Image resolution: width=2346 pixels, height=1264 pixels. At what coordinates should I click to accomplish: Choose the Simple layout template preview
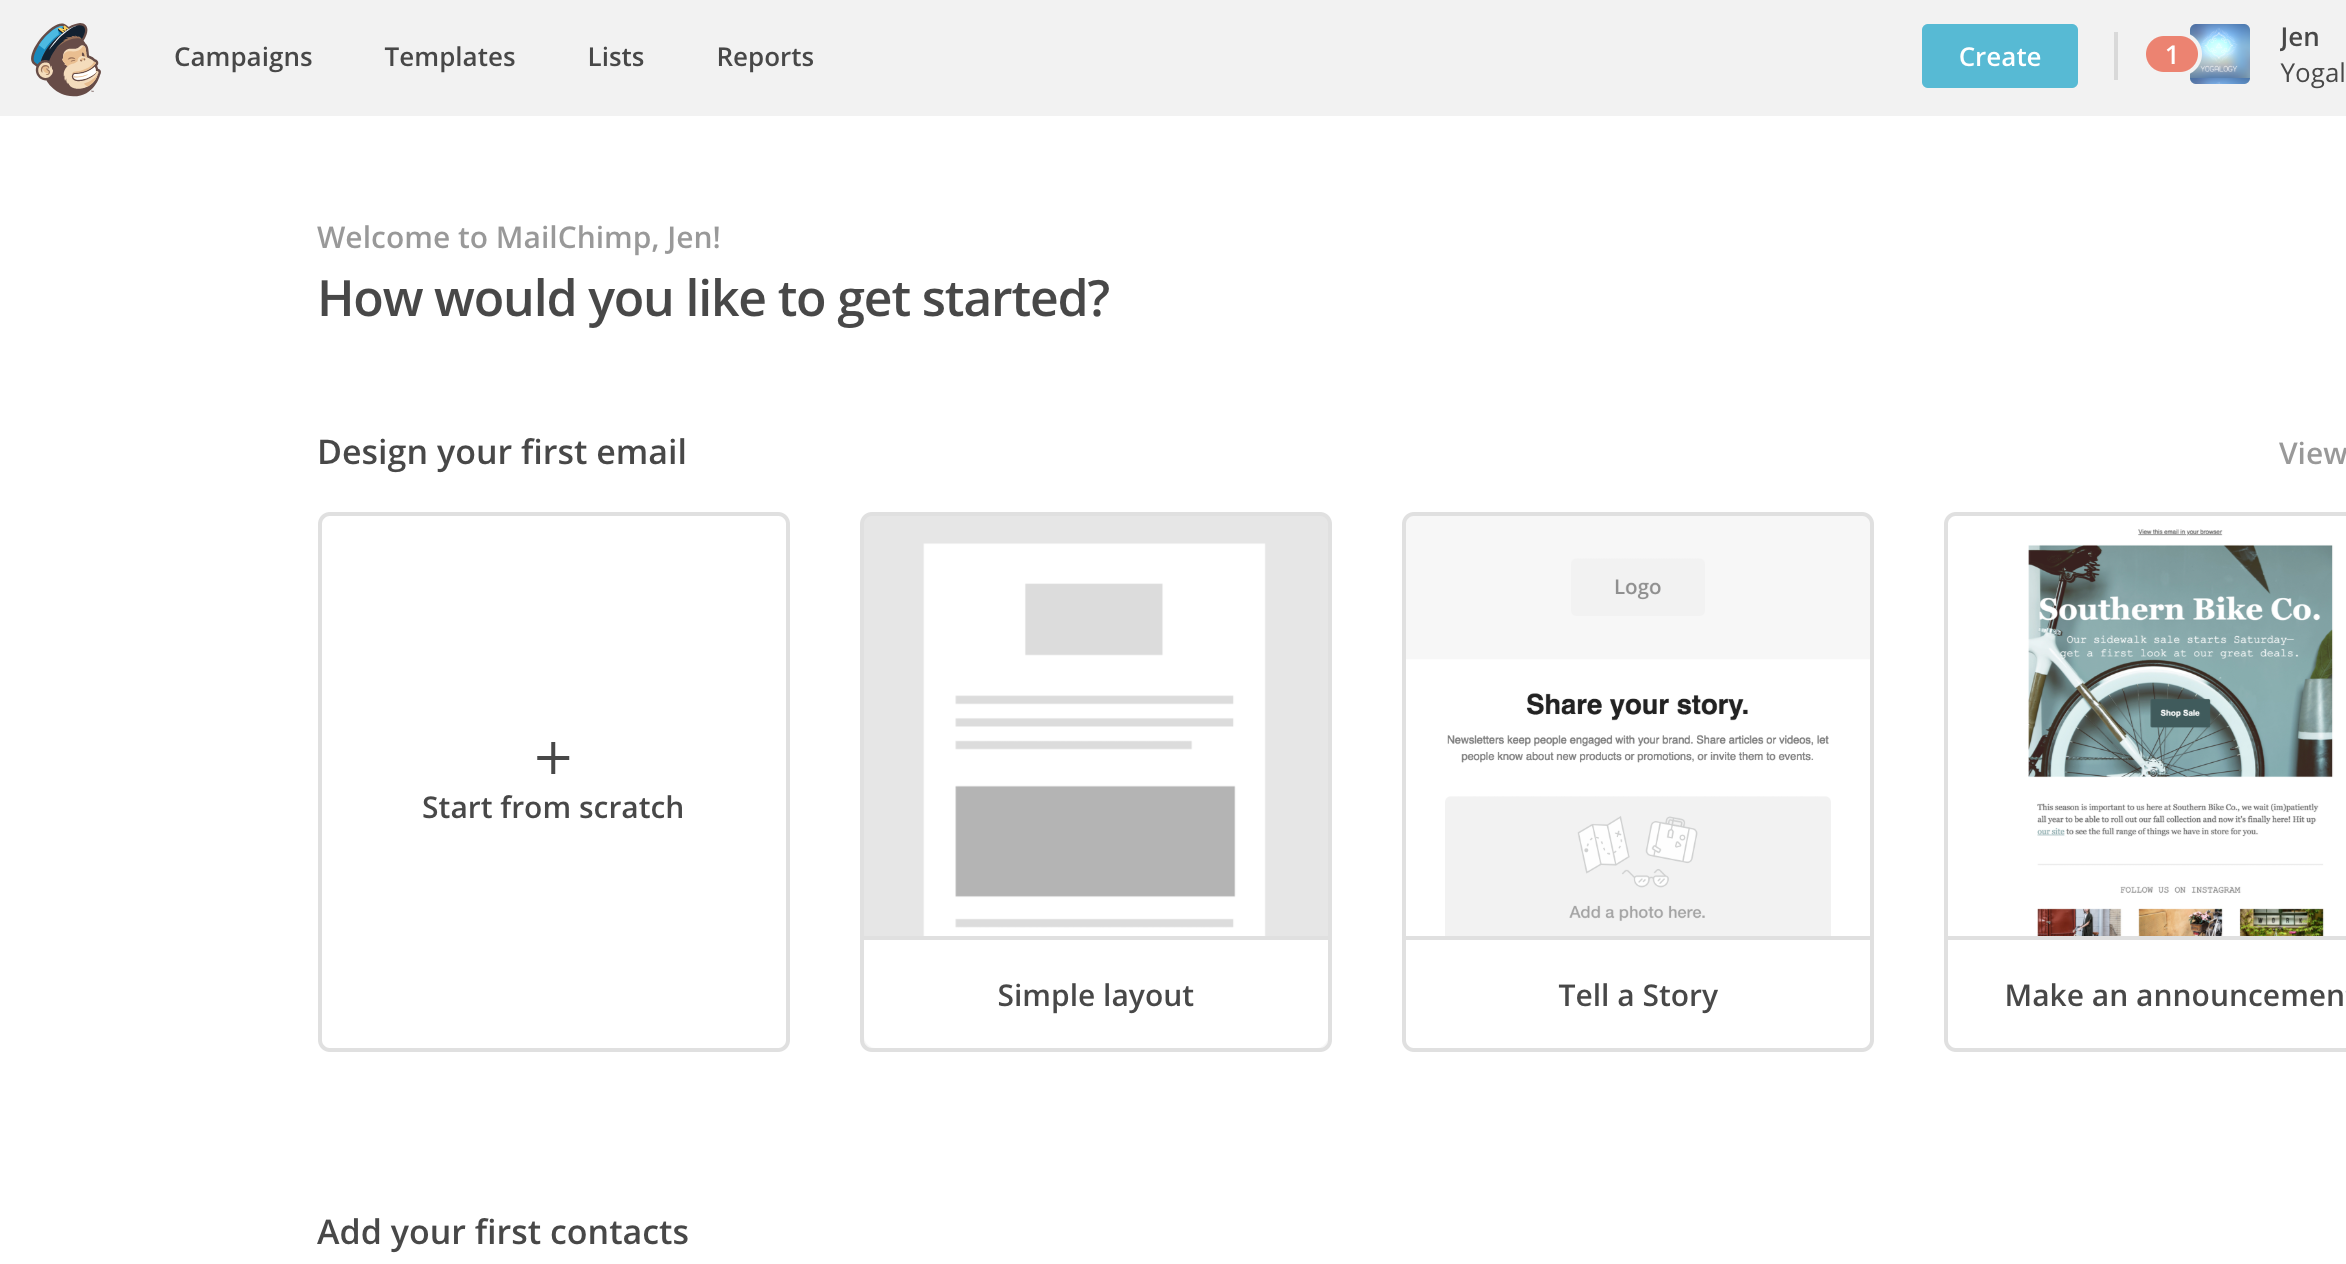click(1096, 726)
